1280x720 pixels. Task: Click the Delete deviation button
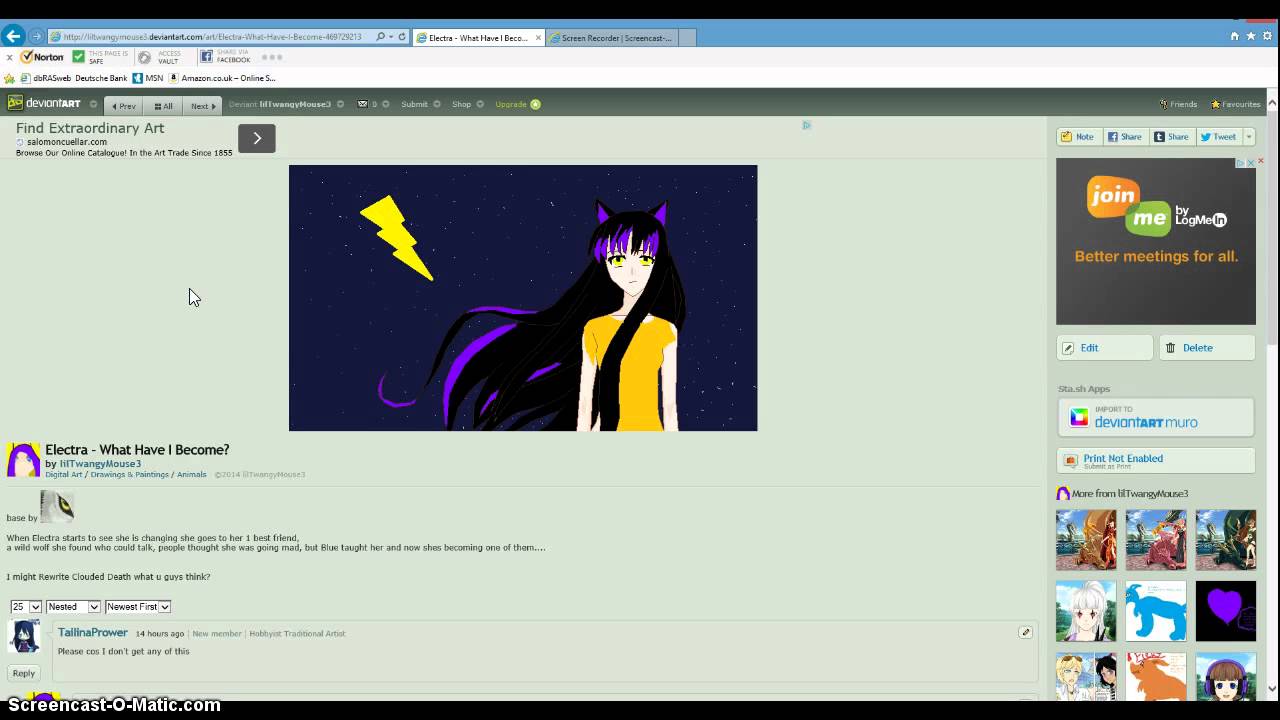click(x=1207, y=348)
